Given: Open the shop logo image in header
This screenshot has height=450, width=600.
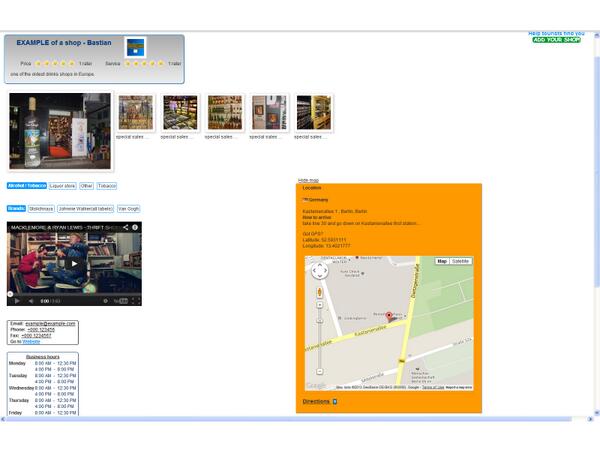Looking at the screenshot, I should tap(135, 47).
